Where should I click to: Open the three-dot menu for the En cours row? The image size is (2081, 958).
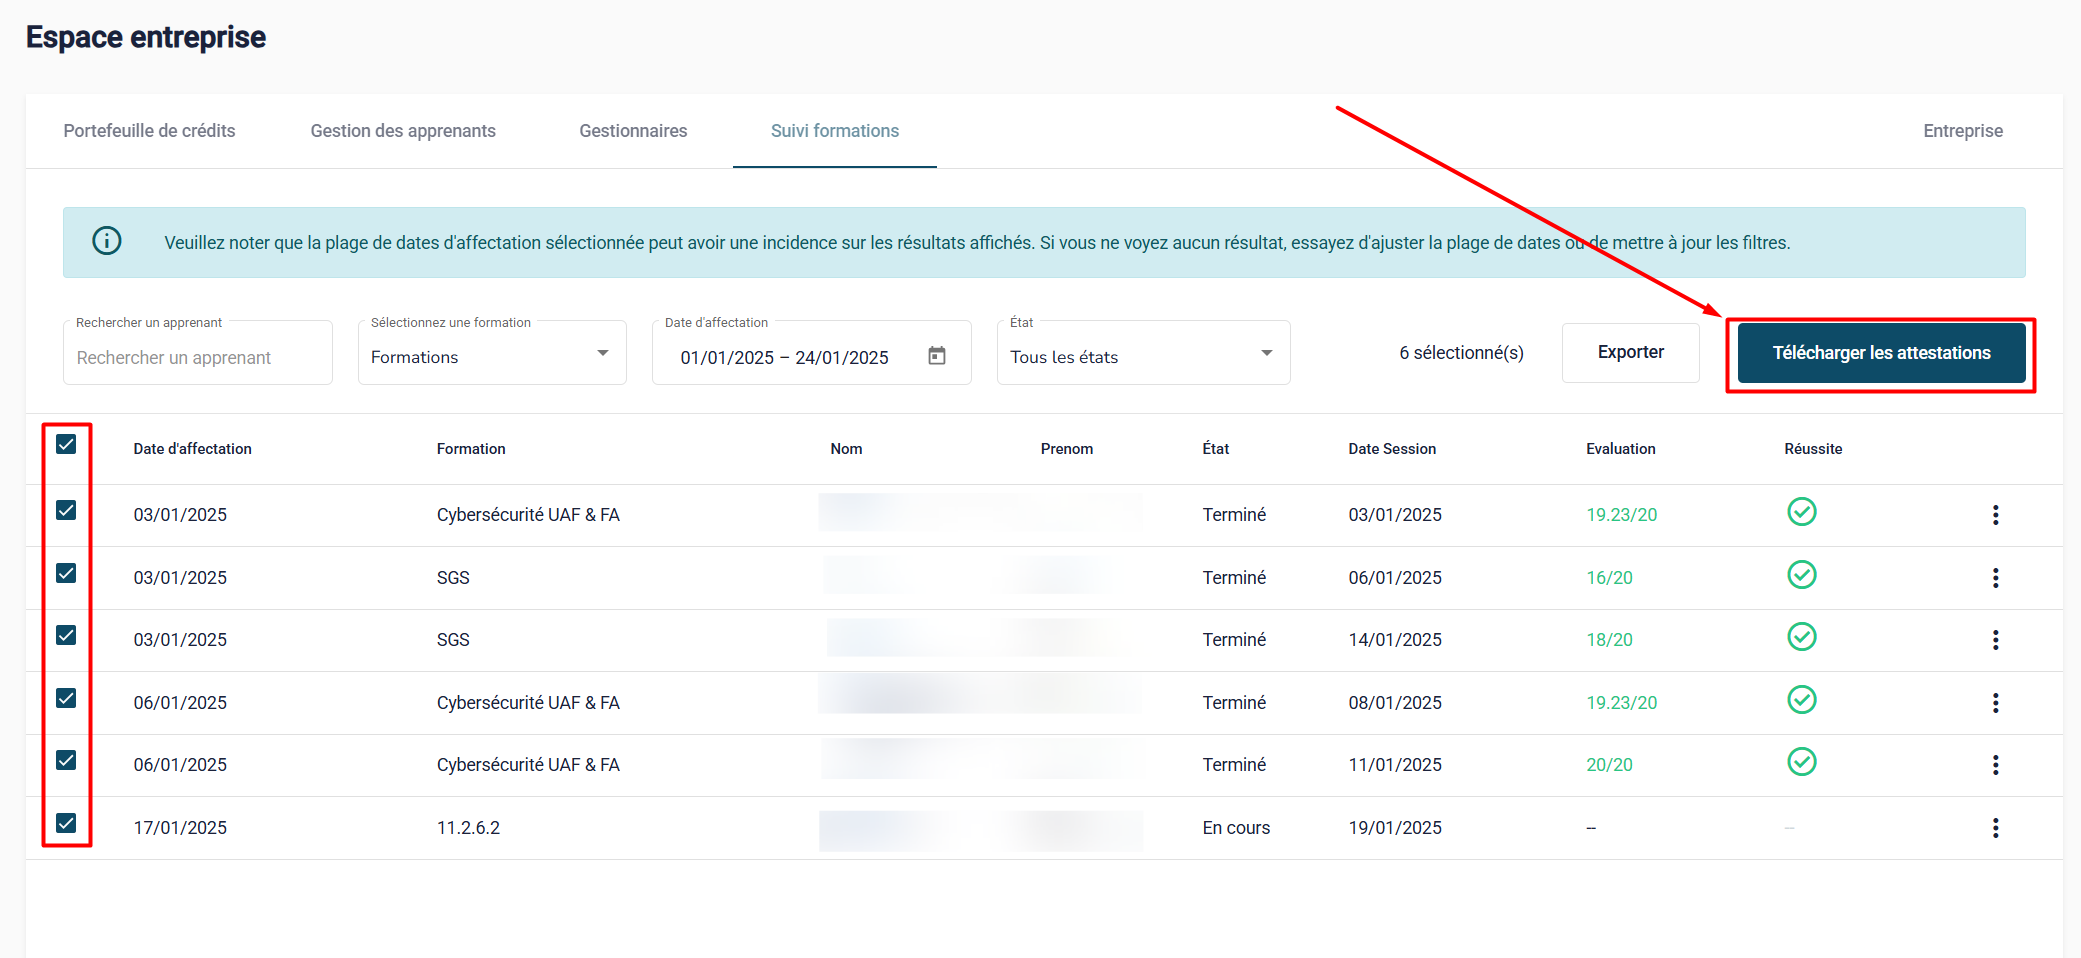coord(1995,828)
